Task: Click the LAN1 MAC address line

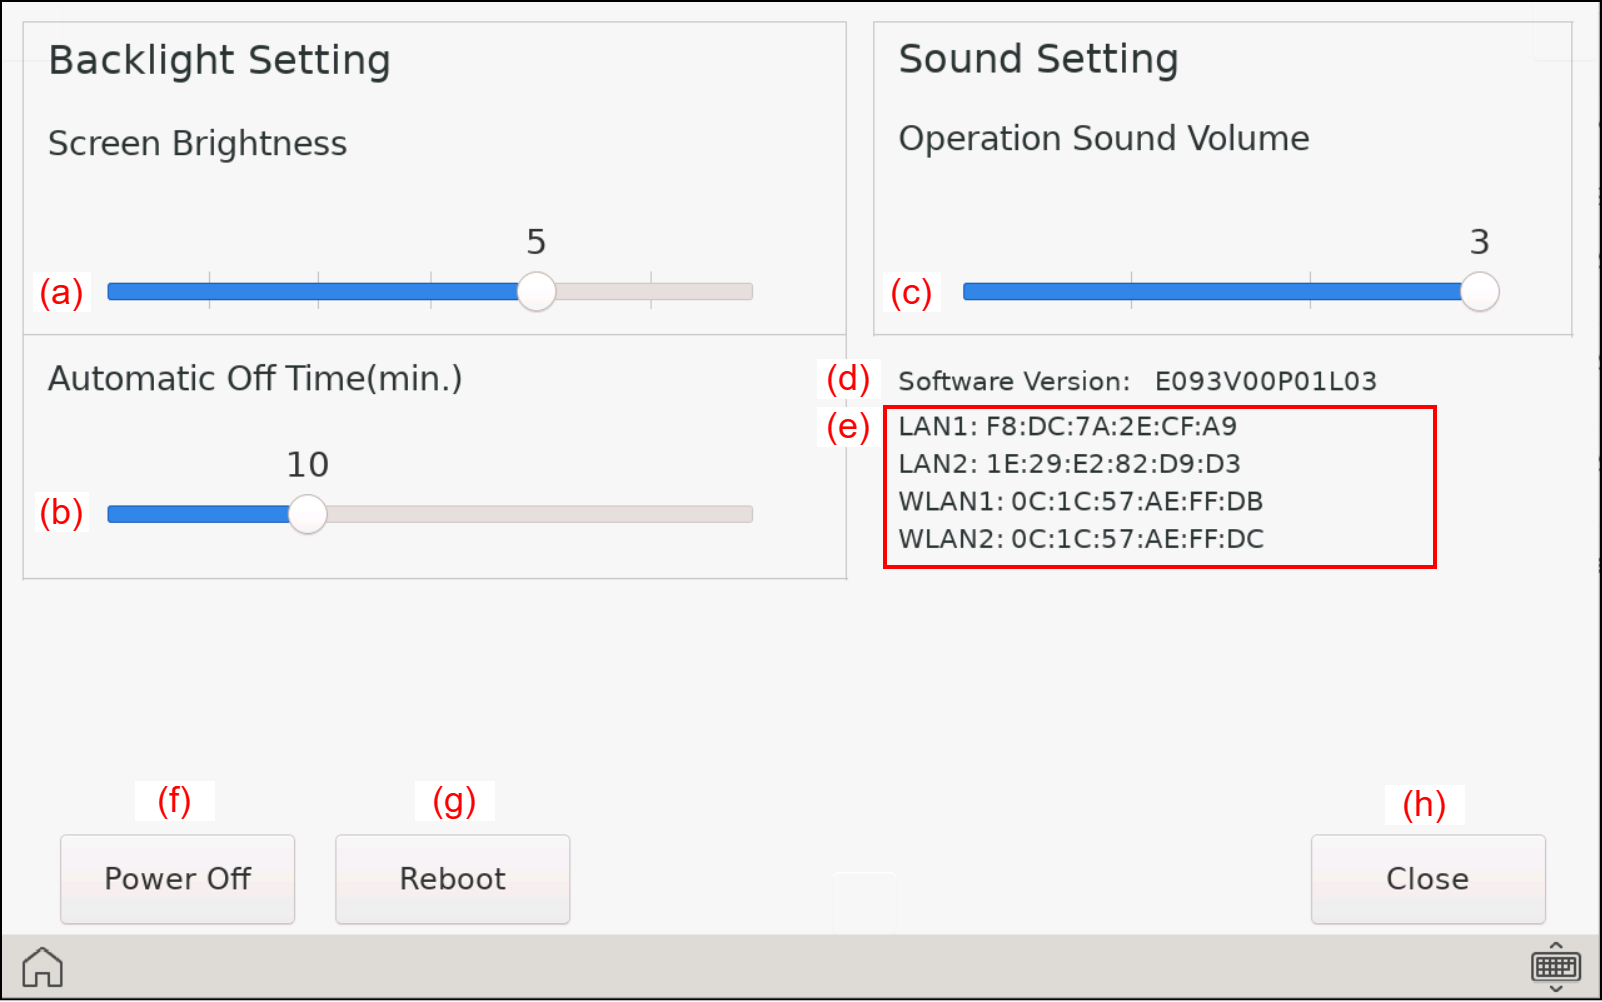Action: click(1067, 427)
